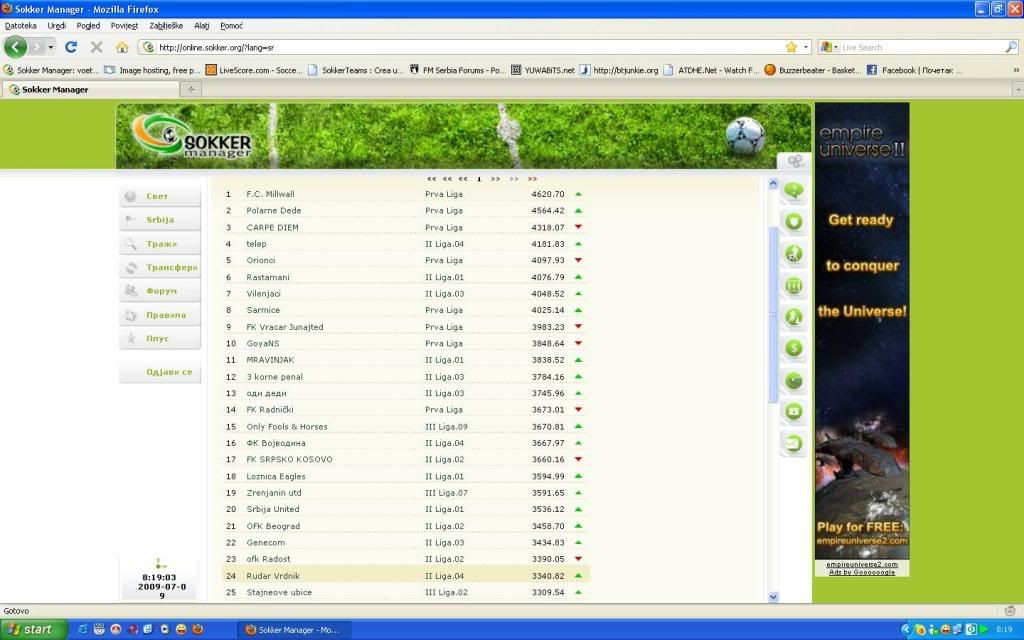Open team Polarne Dede
The height and width of the screenshot is (640, 1024).
click(x=274, y=210)
